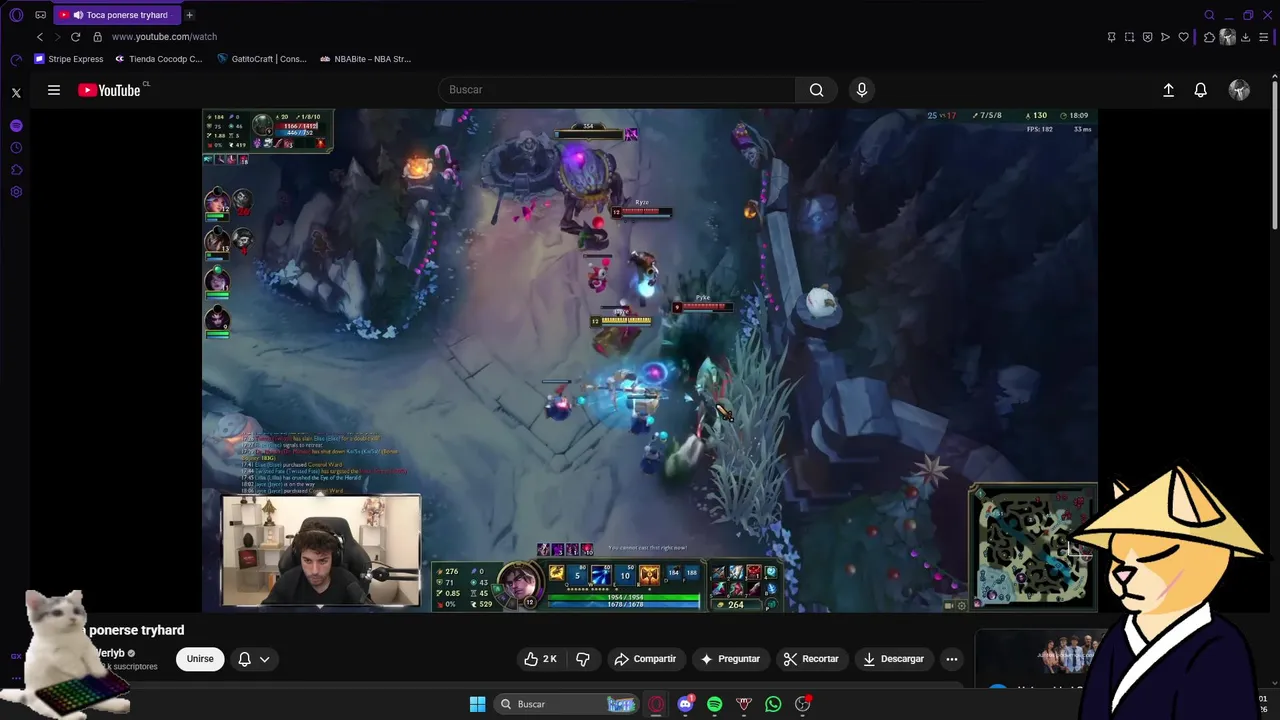Open YouTube account avatar menu

coord(1239,90)
